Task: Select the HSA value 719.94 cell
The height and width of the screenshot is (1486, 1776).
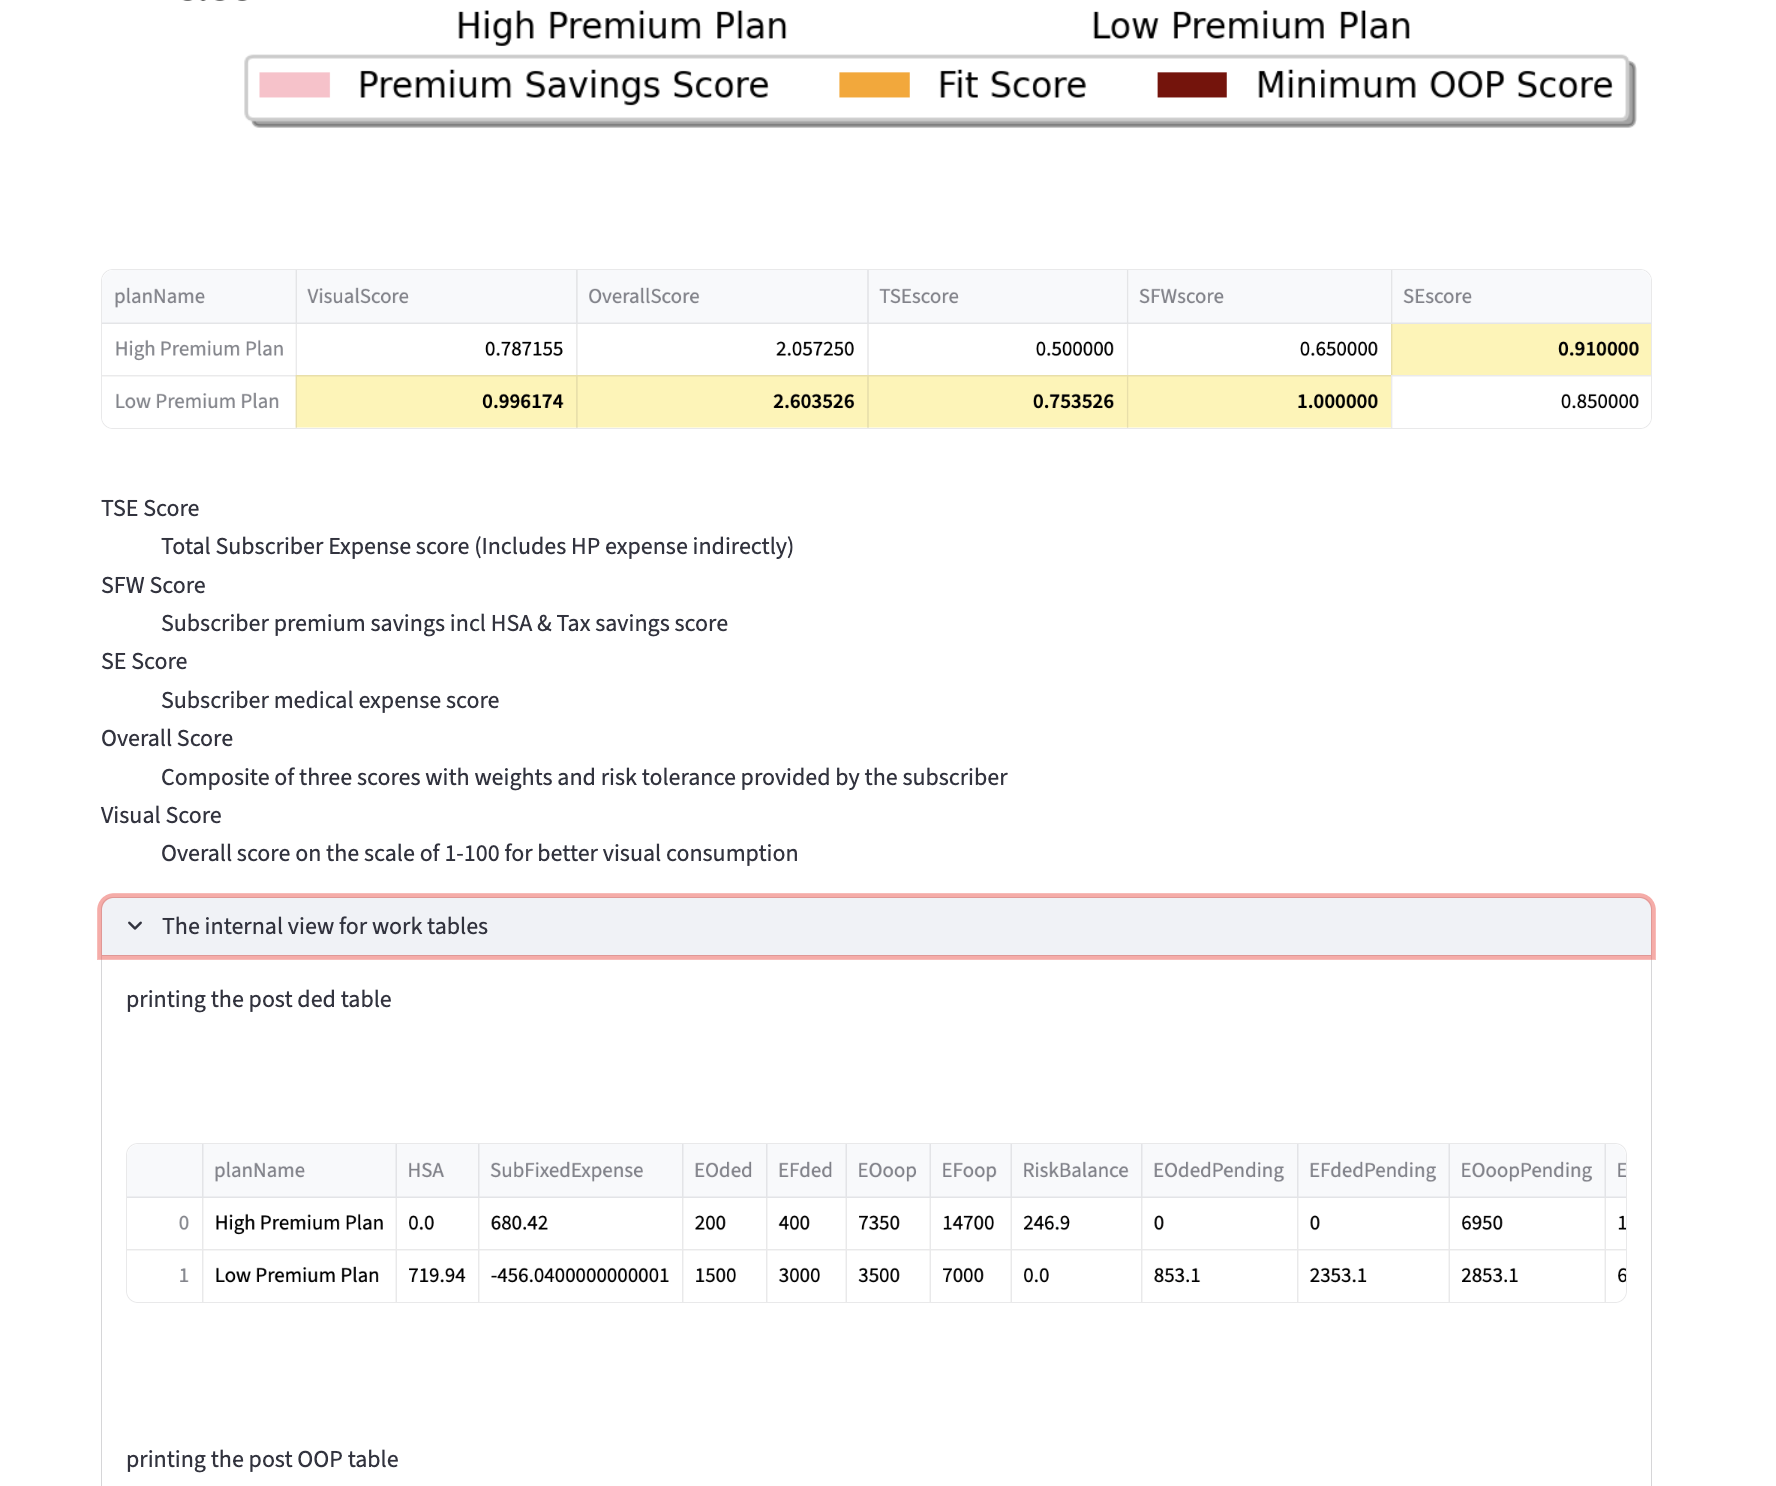Action: (436, 1275)
